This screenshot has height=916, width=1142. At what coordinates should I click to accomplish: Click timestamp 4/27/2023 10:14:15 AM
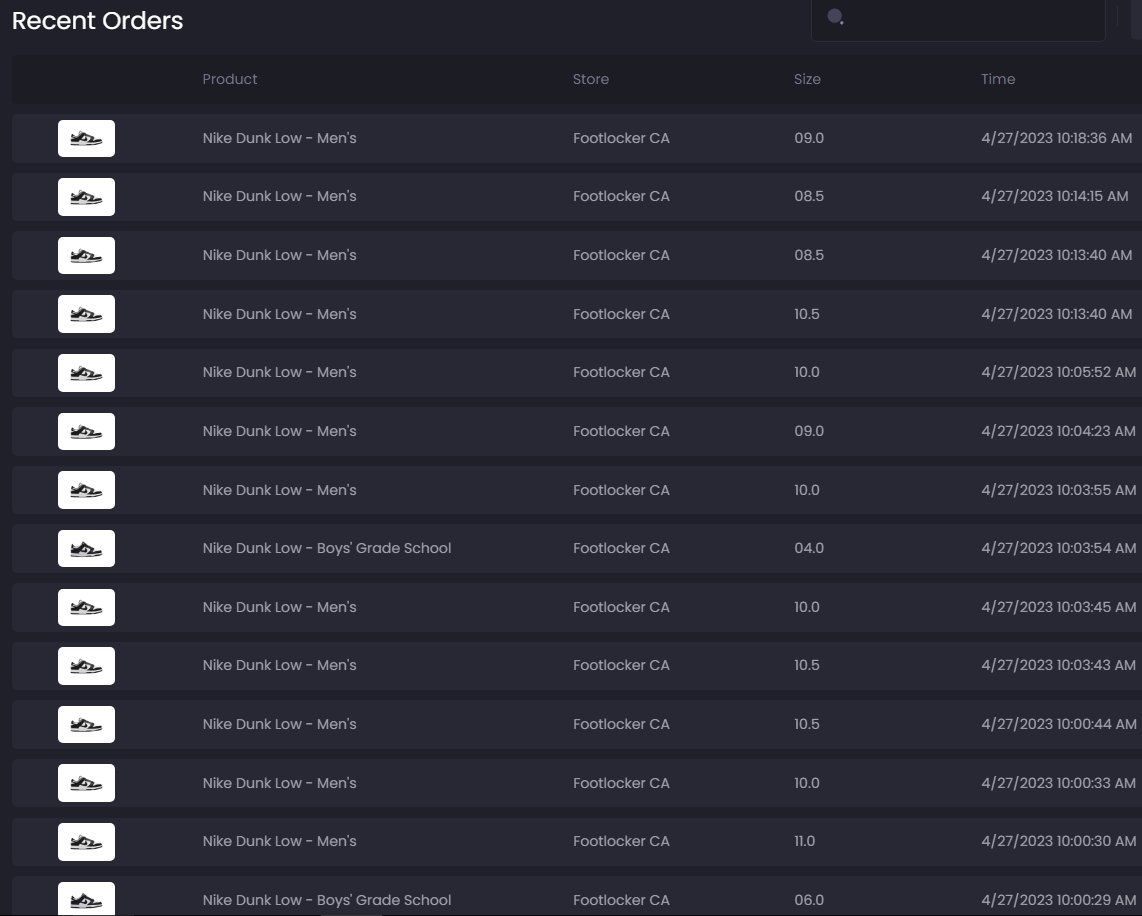[1055, 196]
